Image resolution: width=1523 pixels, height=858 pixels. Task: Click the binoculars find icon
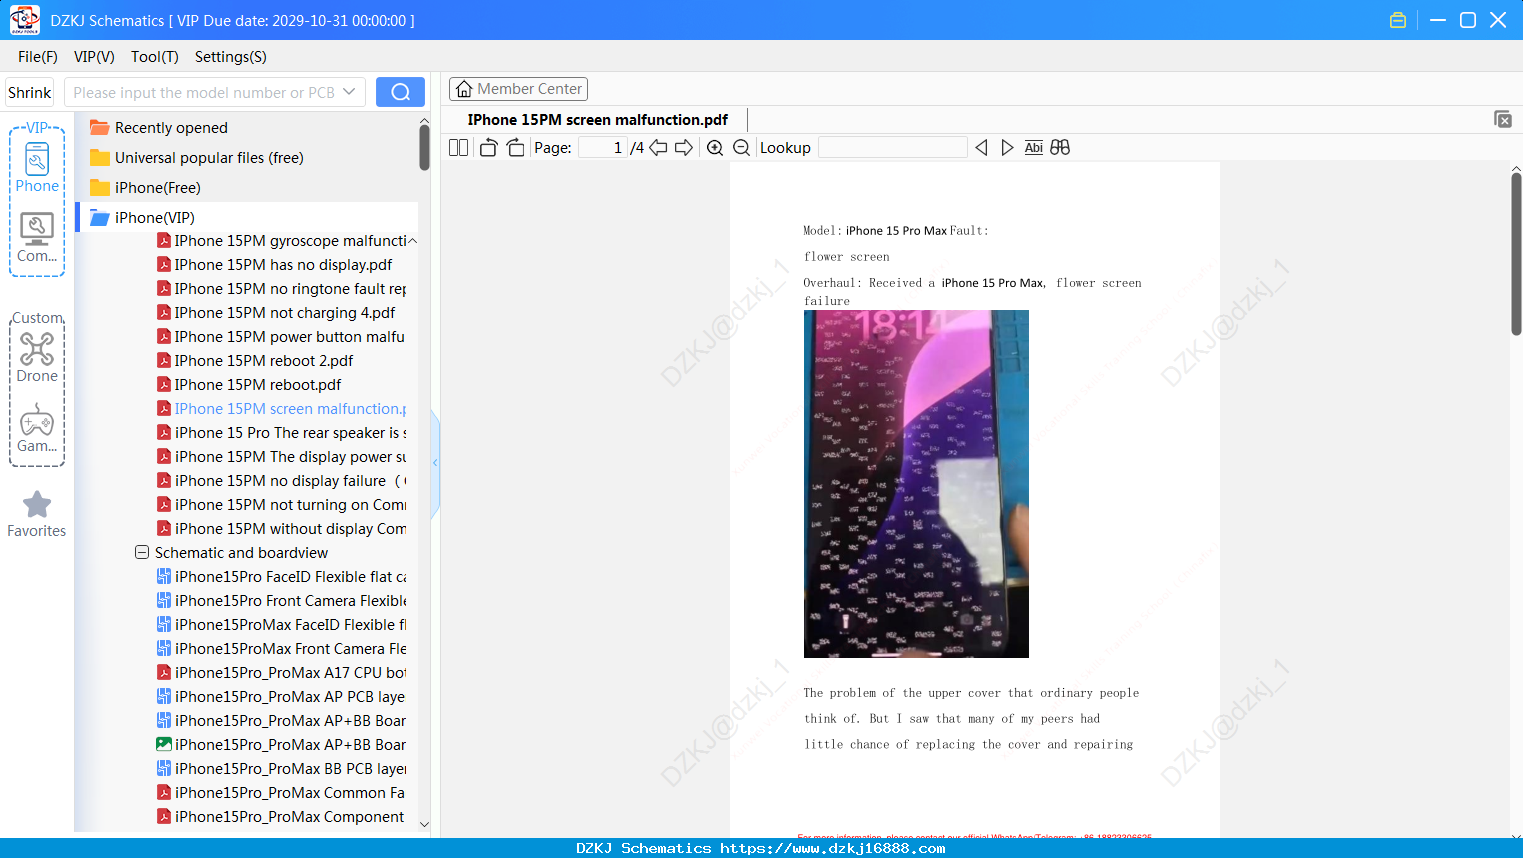click(x=1060, y=148)
